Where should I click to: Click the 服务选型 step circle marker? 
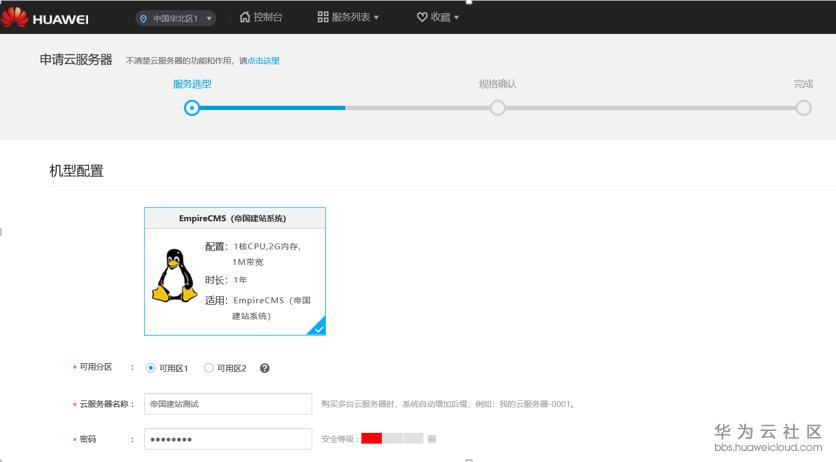[192, 108]
